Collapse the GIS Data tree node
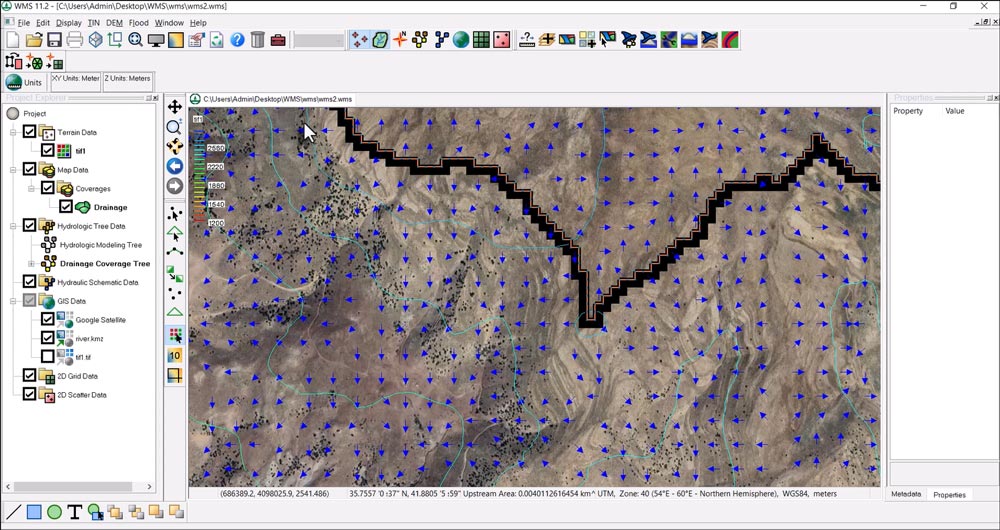Image resolution: width=1000 pixels, height=530 pixels. [x=13, y=301]
